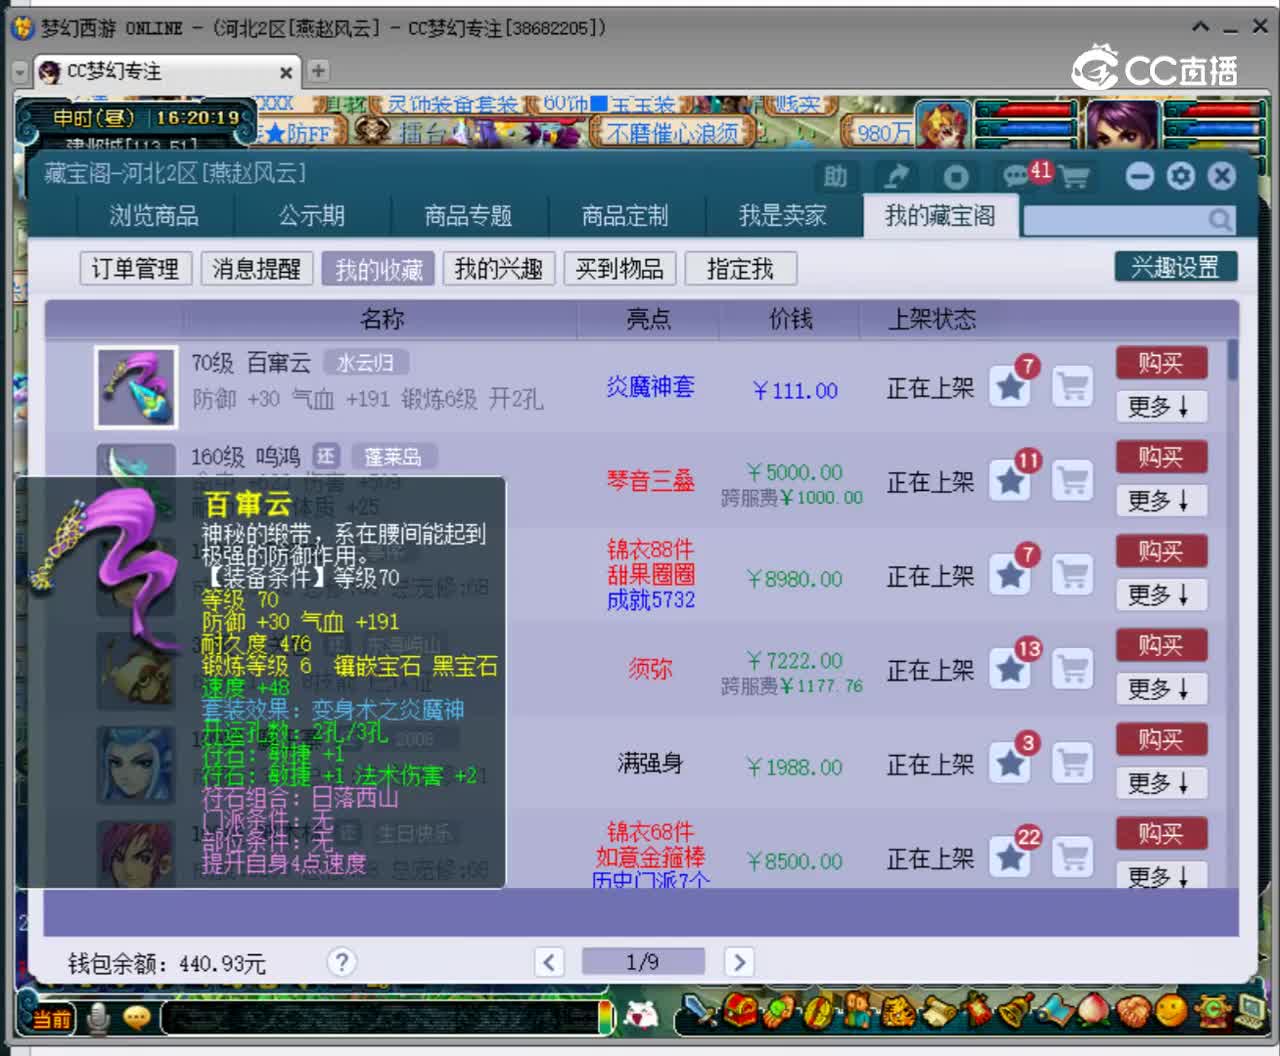Toggle favorite star on 须弥 row
This screenshot has height=1056, width=1280.
(1011, 668)
